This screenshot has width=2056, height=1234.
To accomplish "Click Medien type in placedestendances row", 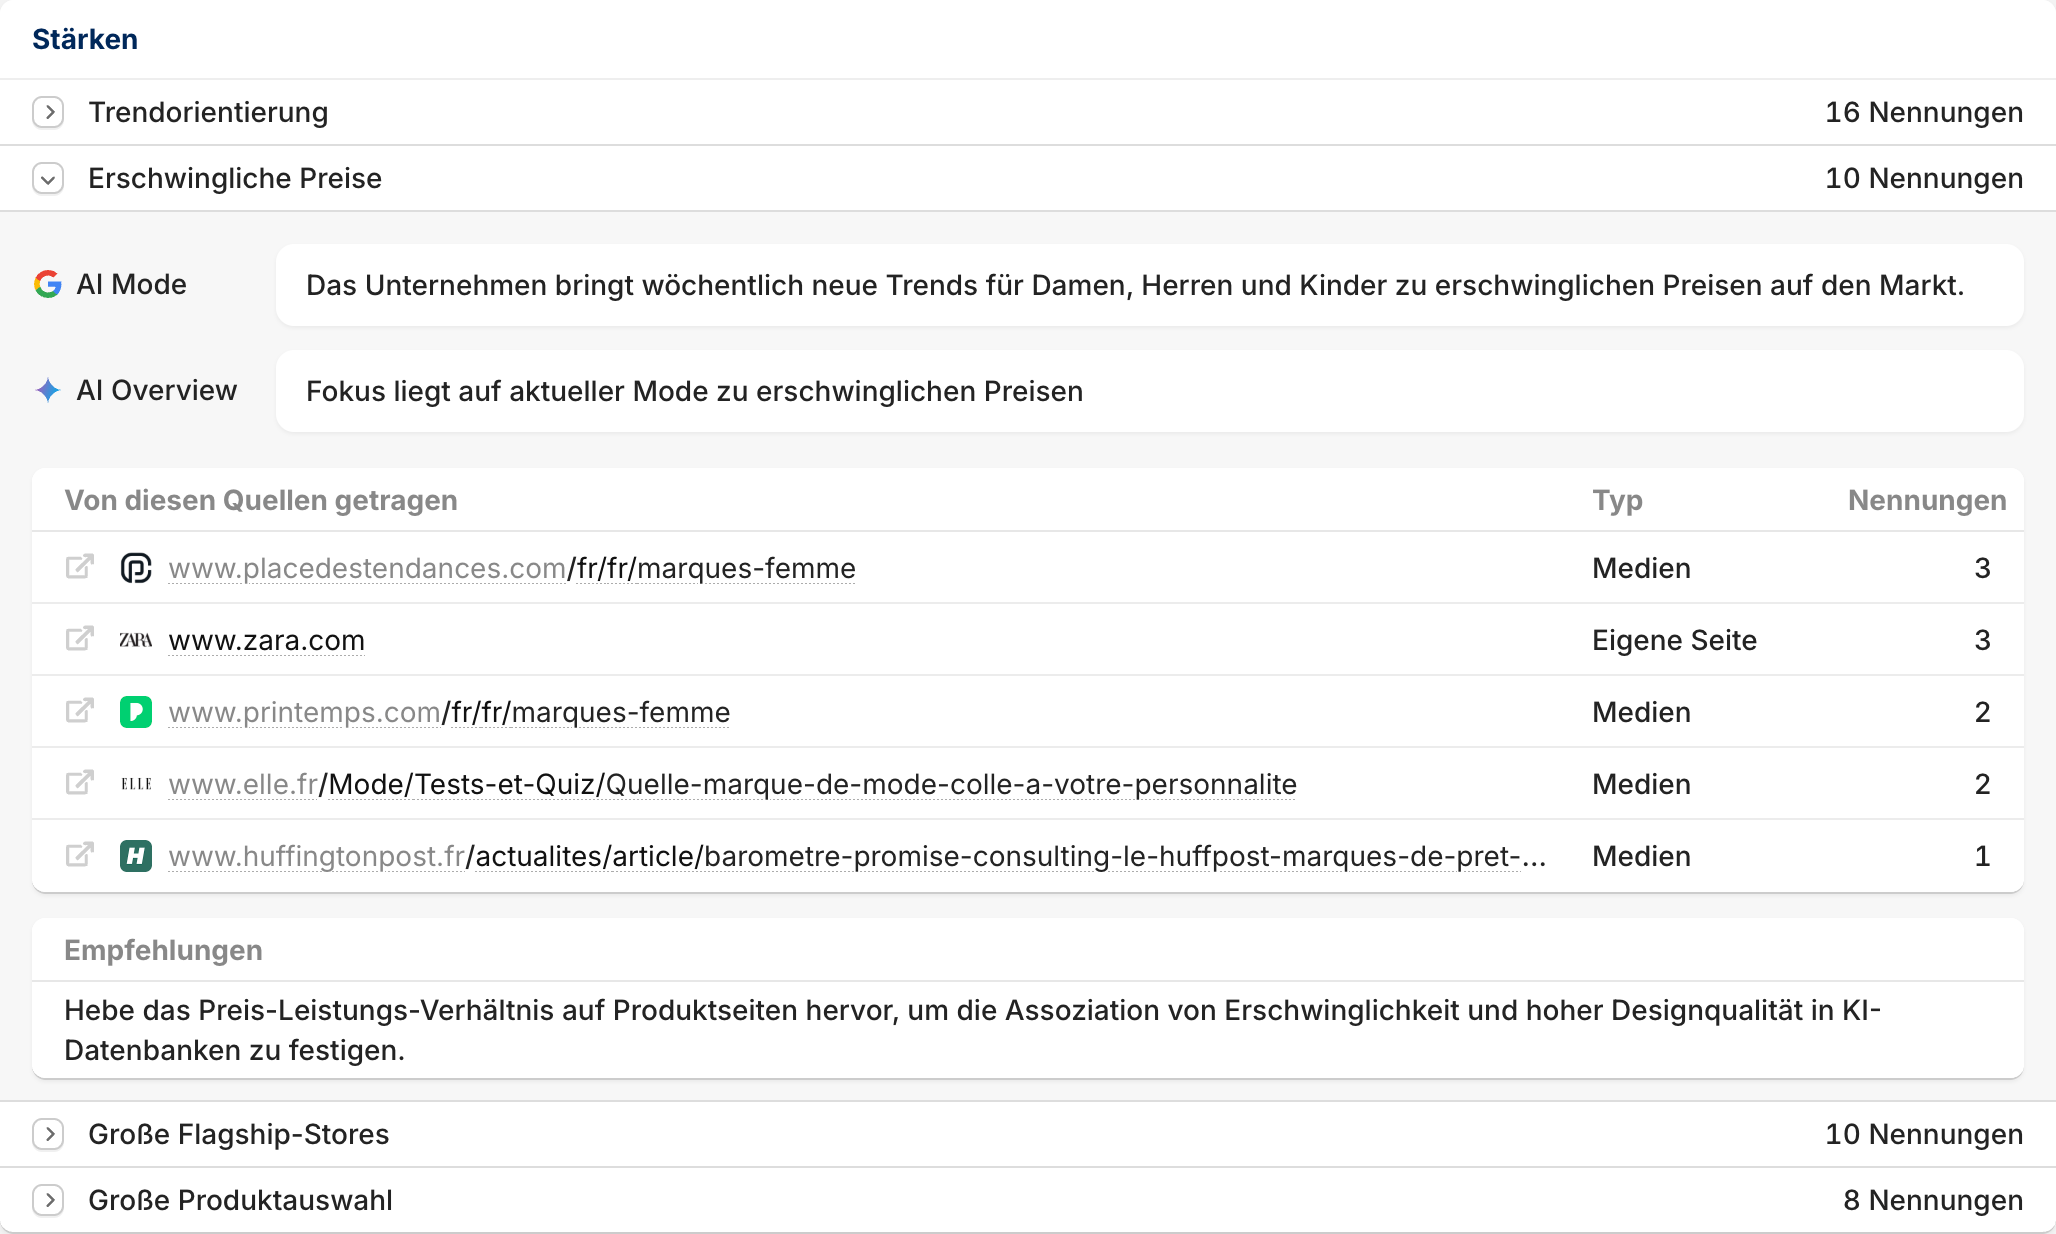I will [1641, 568].
